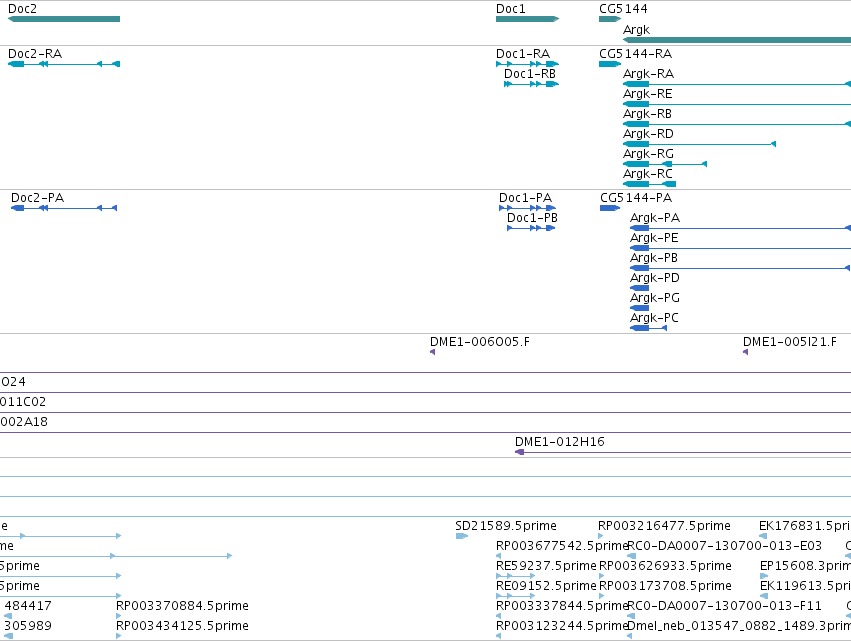Click the DME1-012H16 label
851x641 pixels.
tap(560, 442)
